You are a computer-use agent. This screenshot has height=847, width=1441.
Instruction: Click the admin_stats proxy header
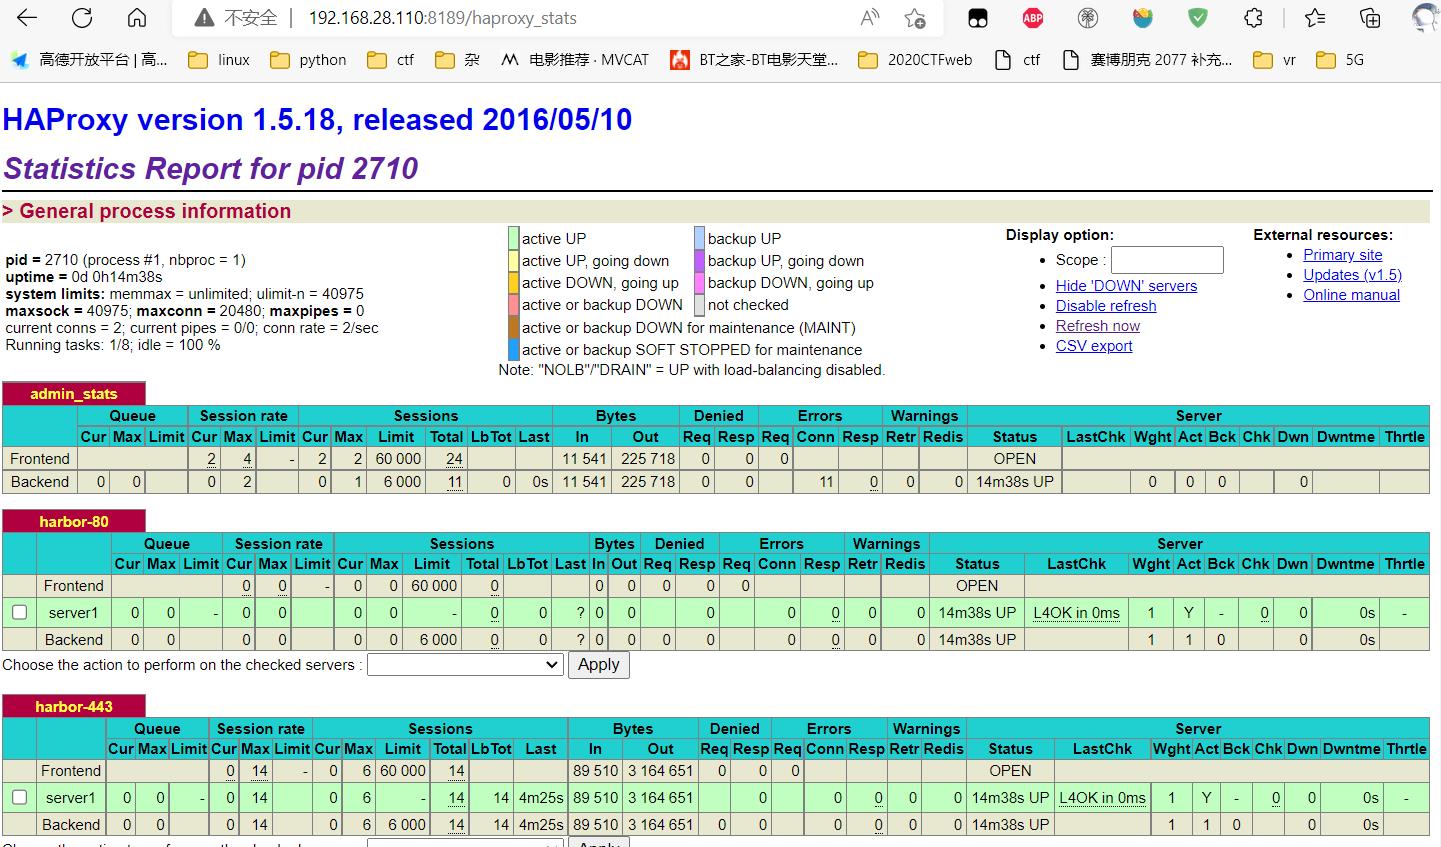coord(74,394)
